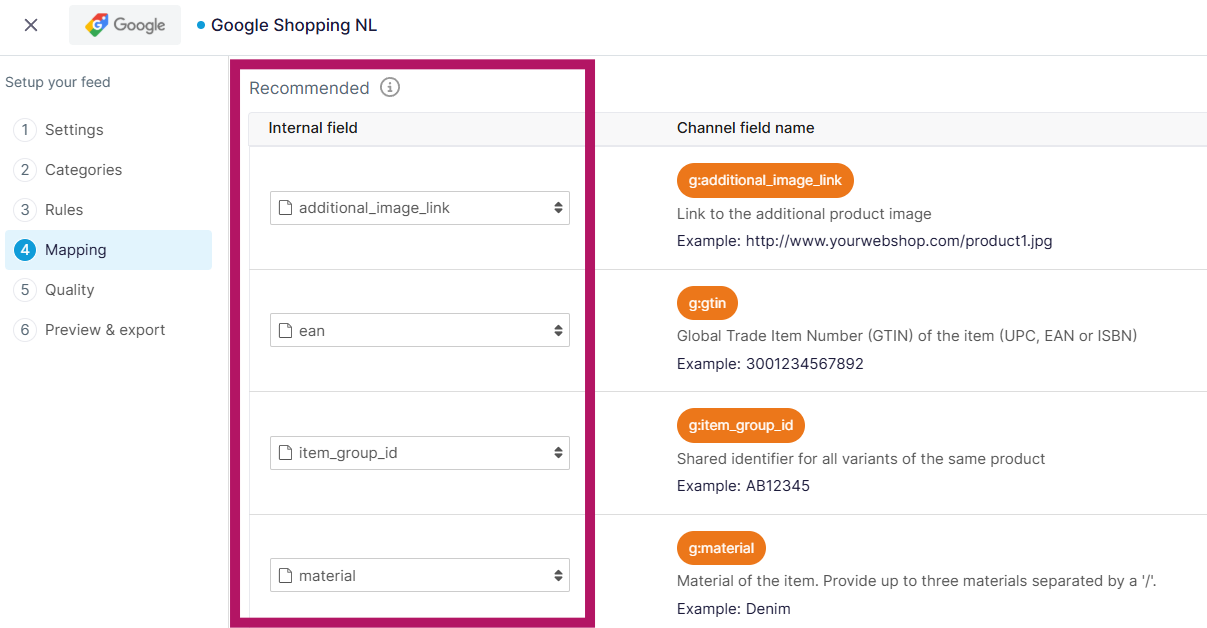Open the material internal field dropdown
Screen dimensions: 1207x628
pos(420,575)
